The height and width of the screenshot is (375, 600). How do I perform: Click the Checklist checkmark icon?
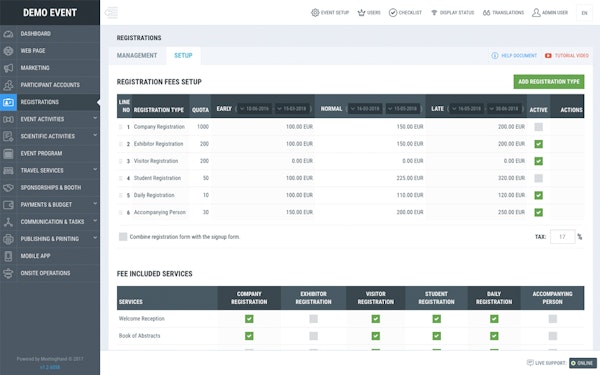click(393, 13)
